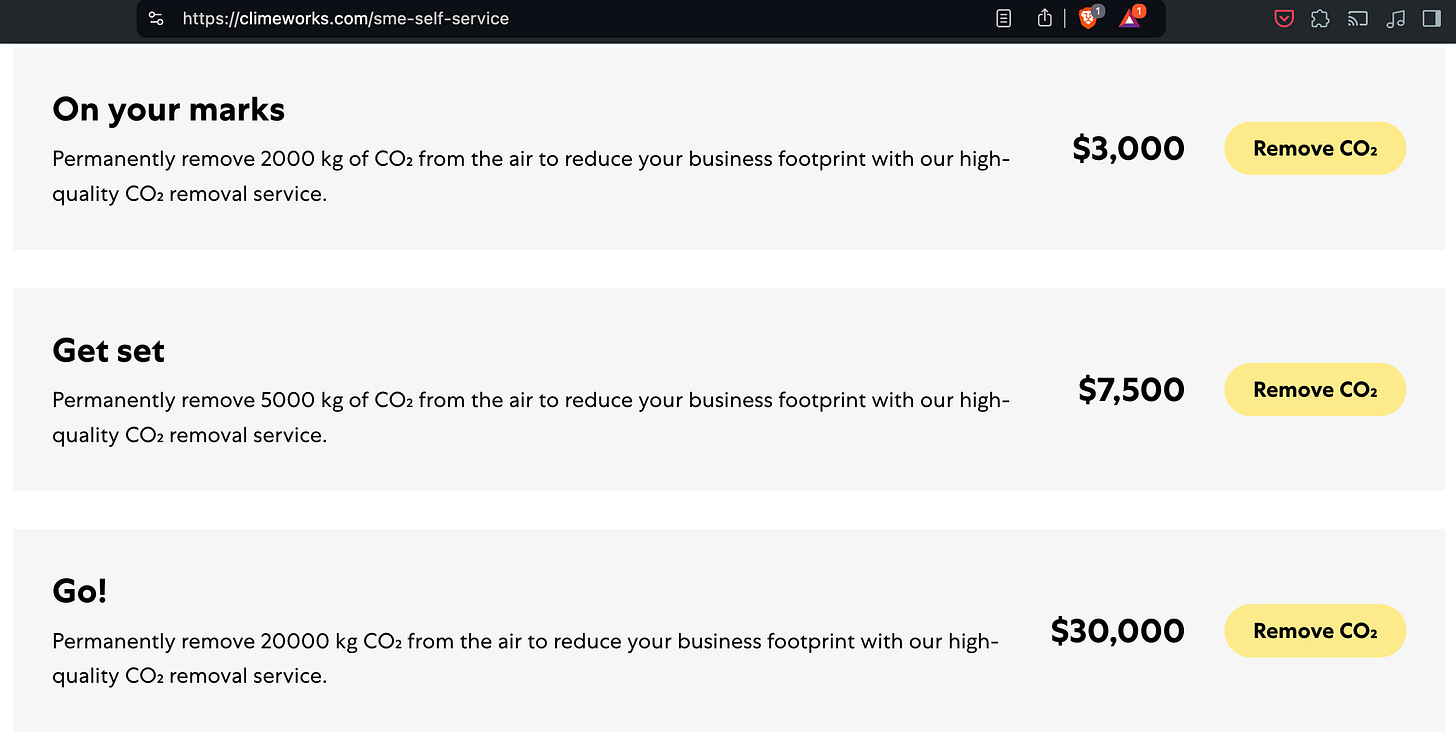Click the climeworks.com address bar URL
This screenshot has width=1456, height=744.
(346, 18)
